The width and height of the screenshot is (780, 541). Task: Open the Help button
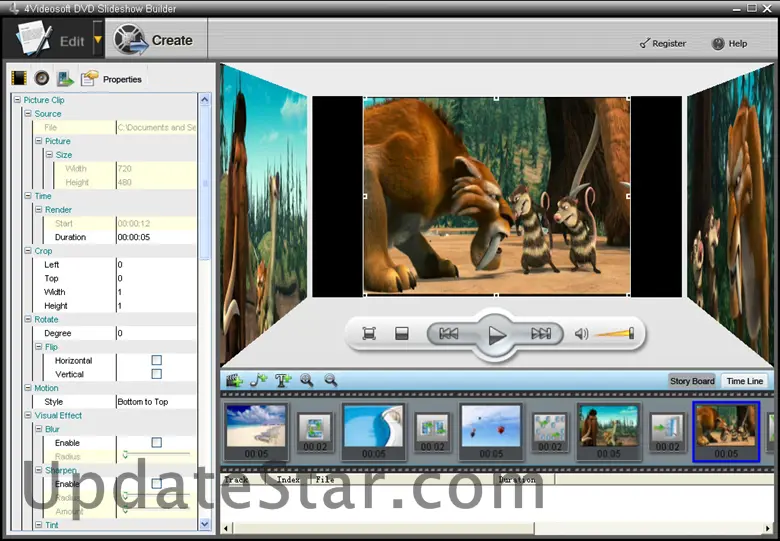[729, 44]
